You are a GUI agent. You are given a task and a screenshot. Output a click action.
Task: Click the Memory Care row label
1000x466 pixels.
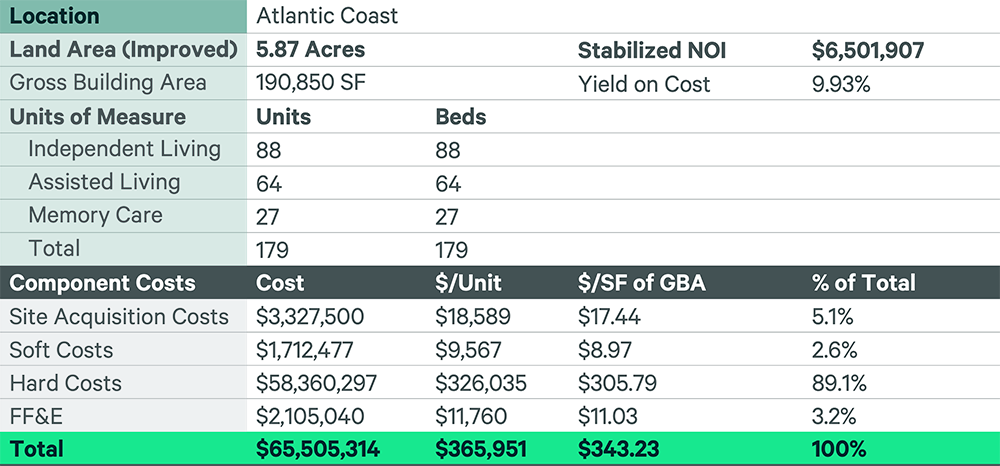pyautogui.click(x=95, y=215)
